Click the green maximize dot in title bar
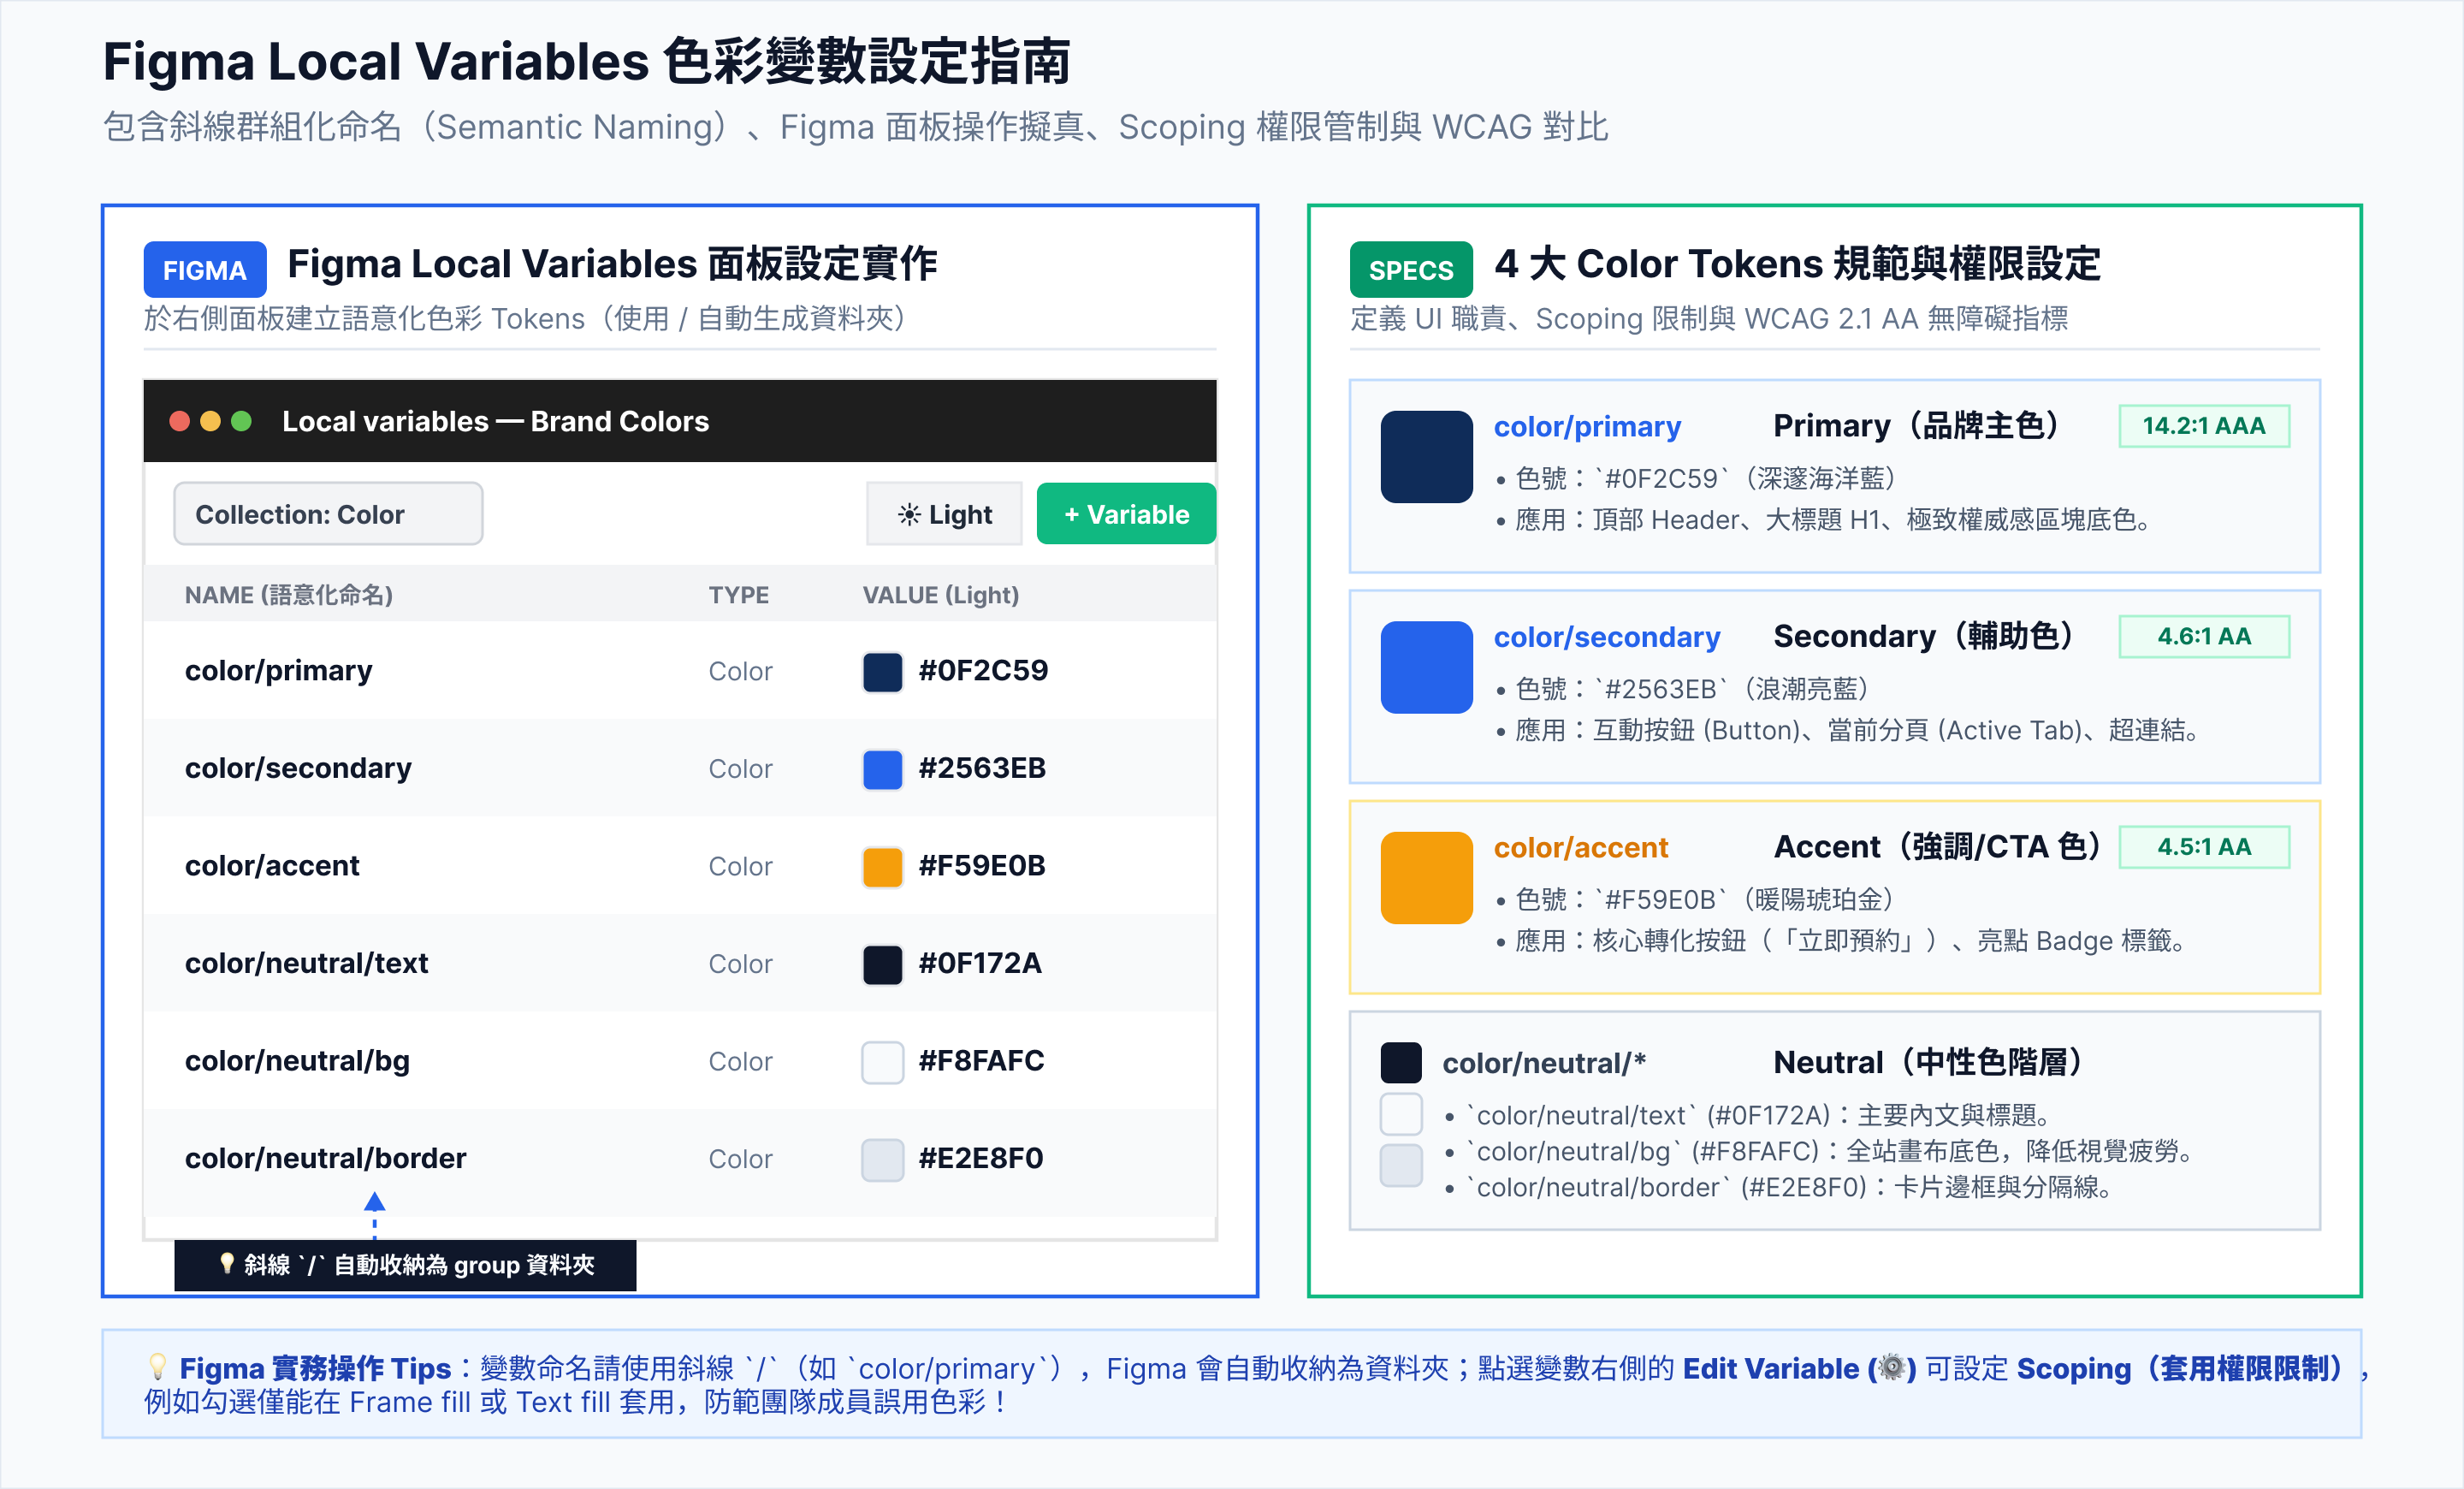This screenshot has height=1489, width=2464. pos(242,421)
